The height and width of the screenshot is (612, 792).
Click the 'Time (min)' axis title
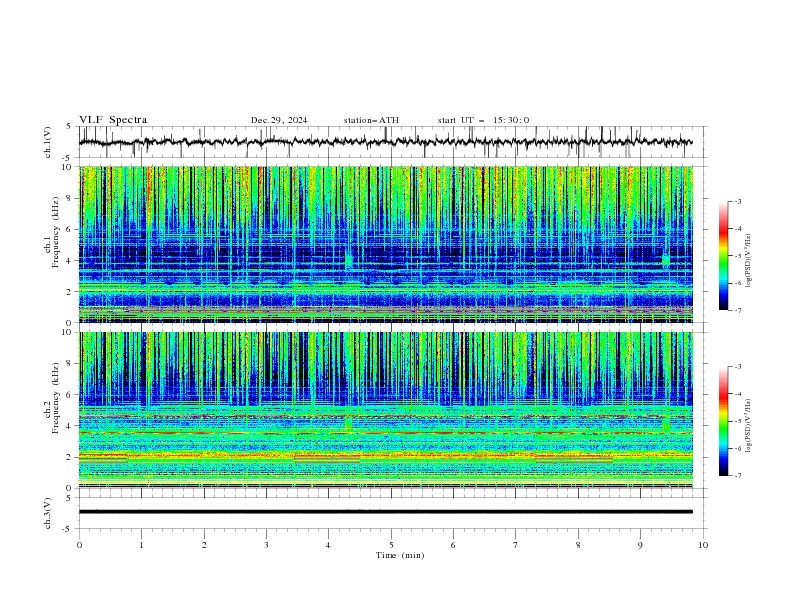point(400,555)
